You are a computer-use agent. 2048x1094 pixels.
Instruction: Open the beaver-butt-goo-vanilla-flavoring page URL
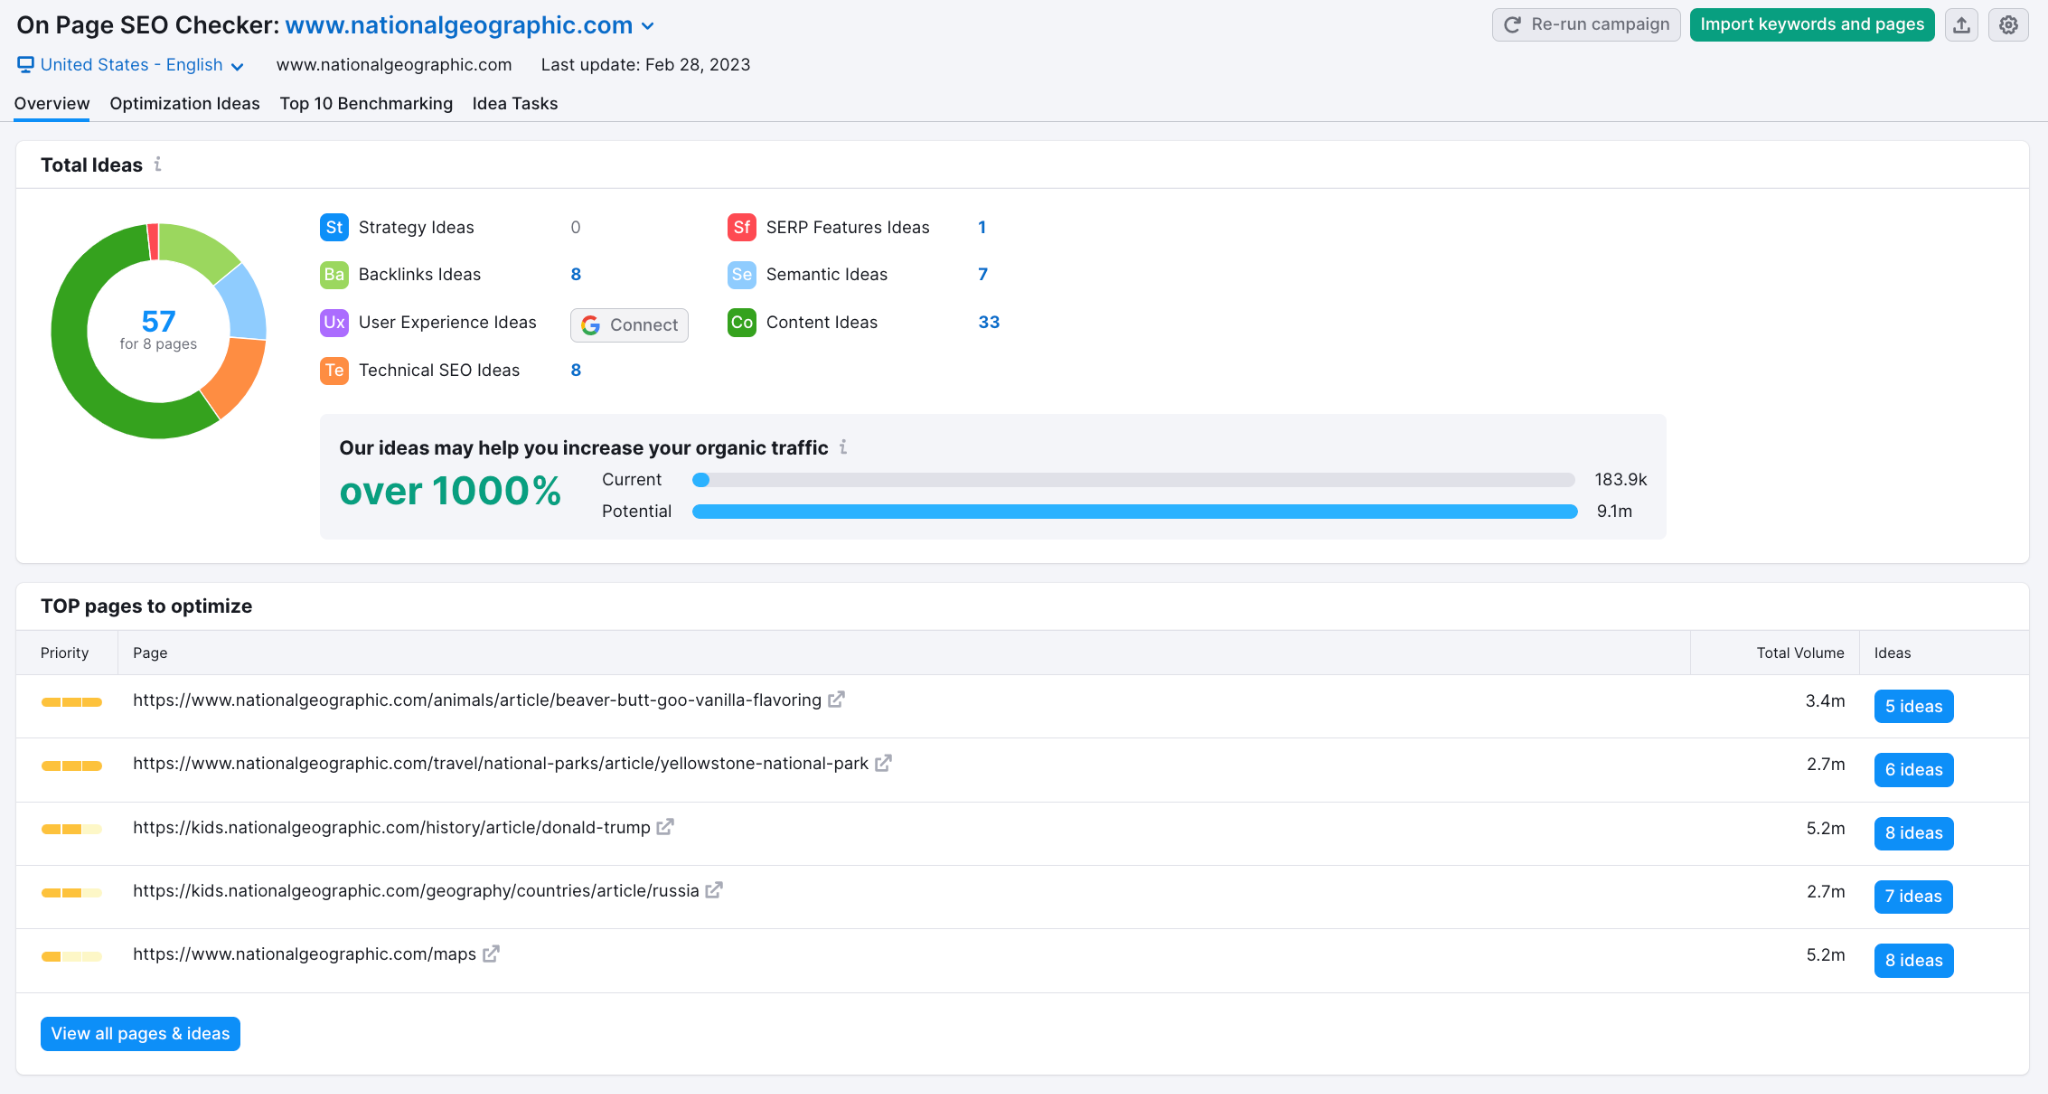(x=477, y=700)
